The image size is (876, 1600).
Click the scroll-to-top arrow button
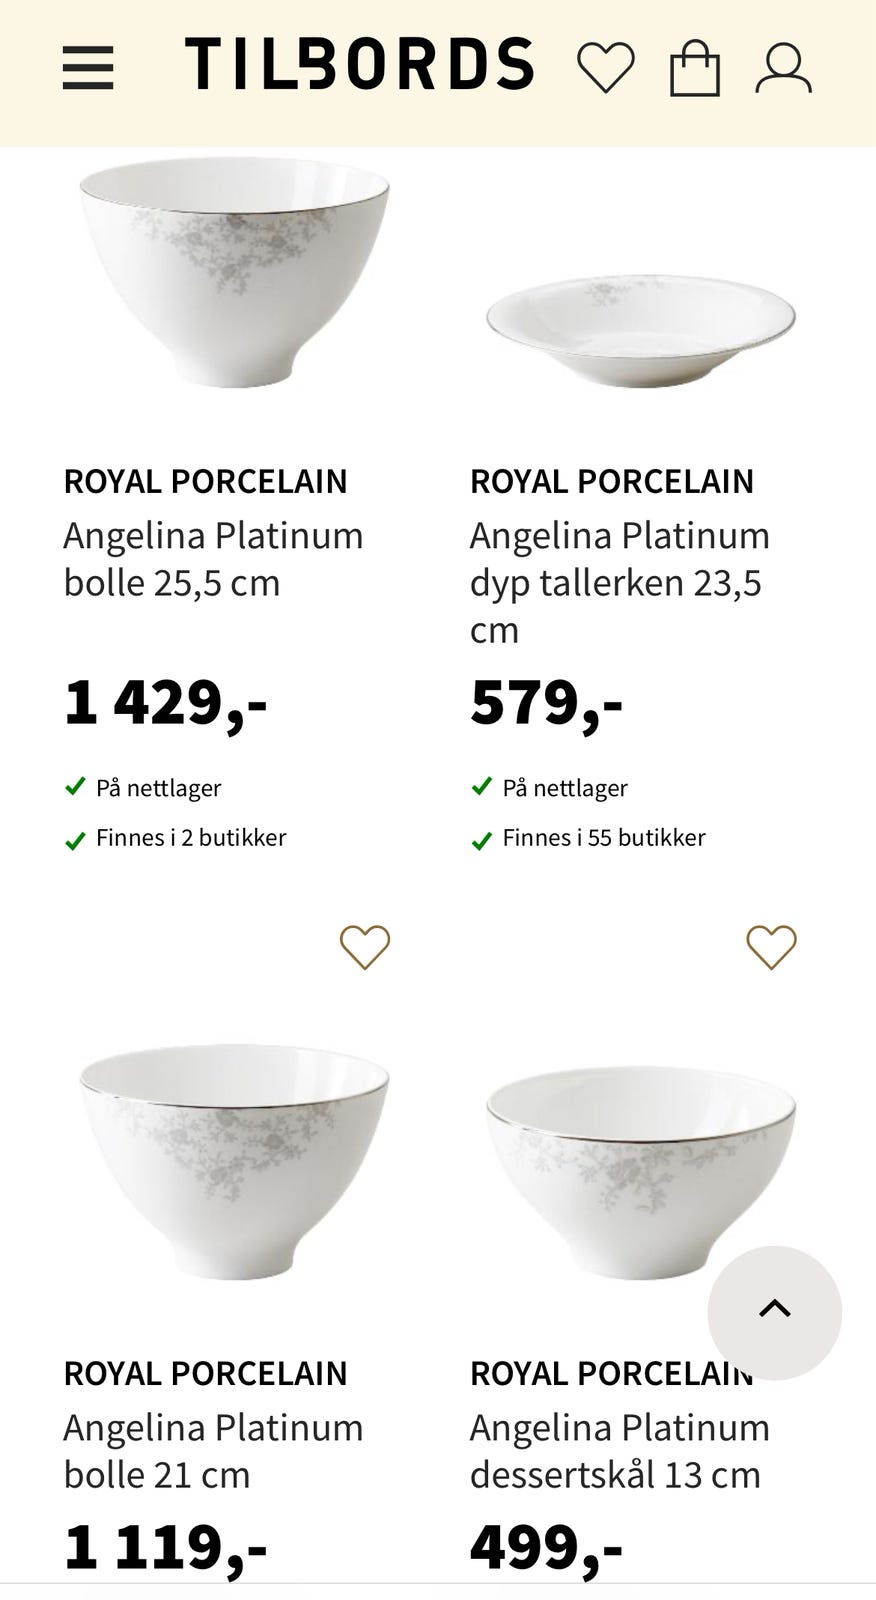(774, 1312)
